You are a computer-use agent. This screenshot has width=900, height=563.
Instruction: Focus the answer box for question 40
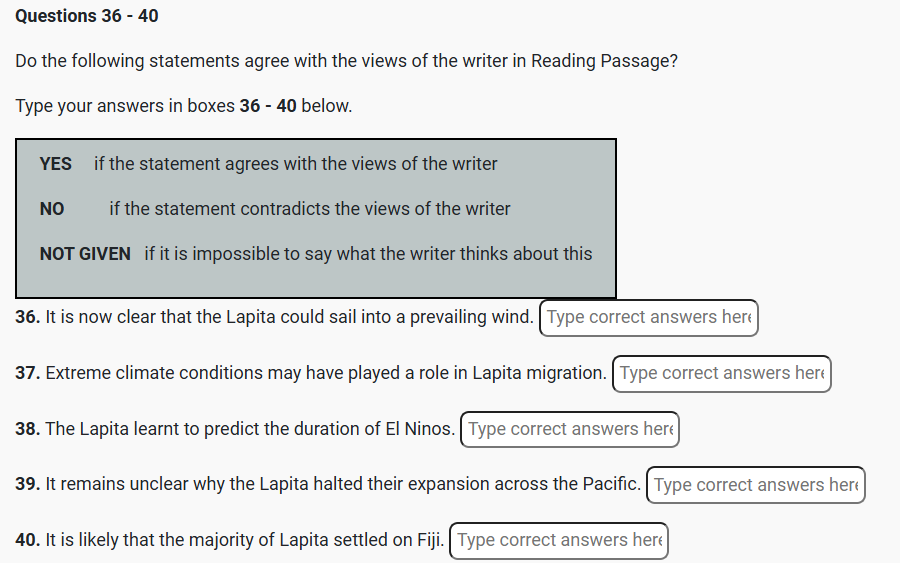558,540
